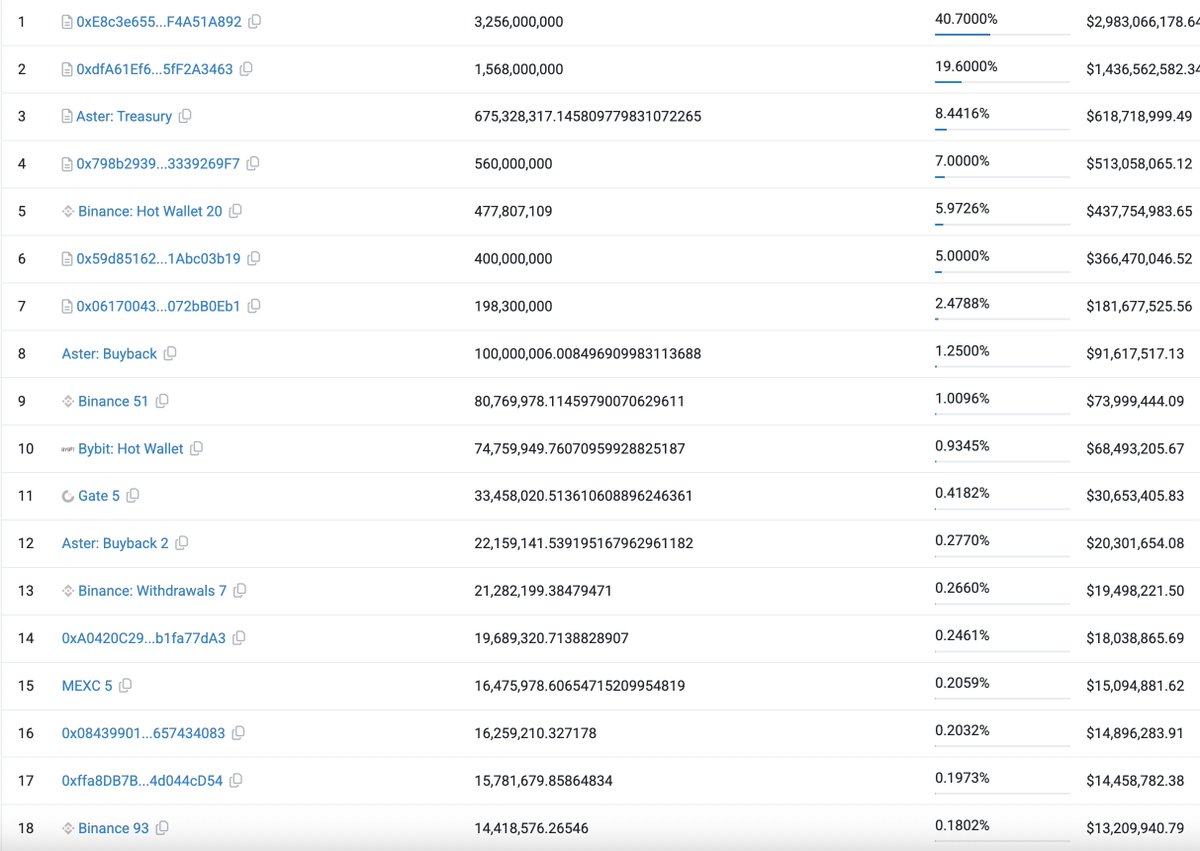Copy address 0xE8c3e655...F4A51A892
Viewport: 1200px width, 851px height.
(x=255, y=21)
